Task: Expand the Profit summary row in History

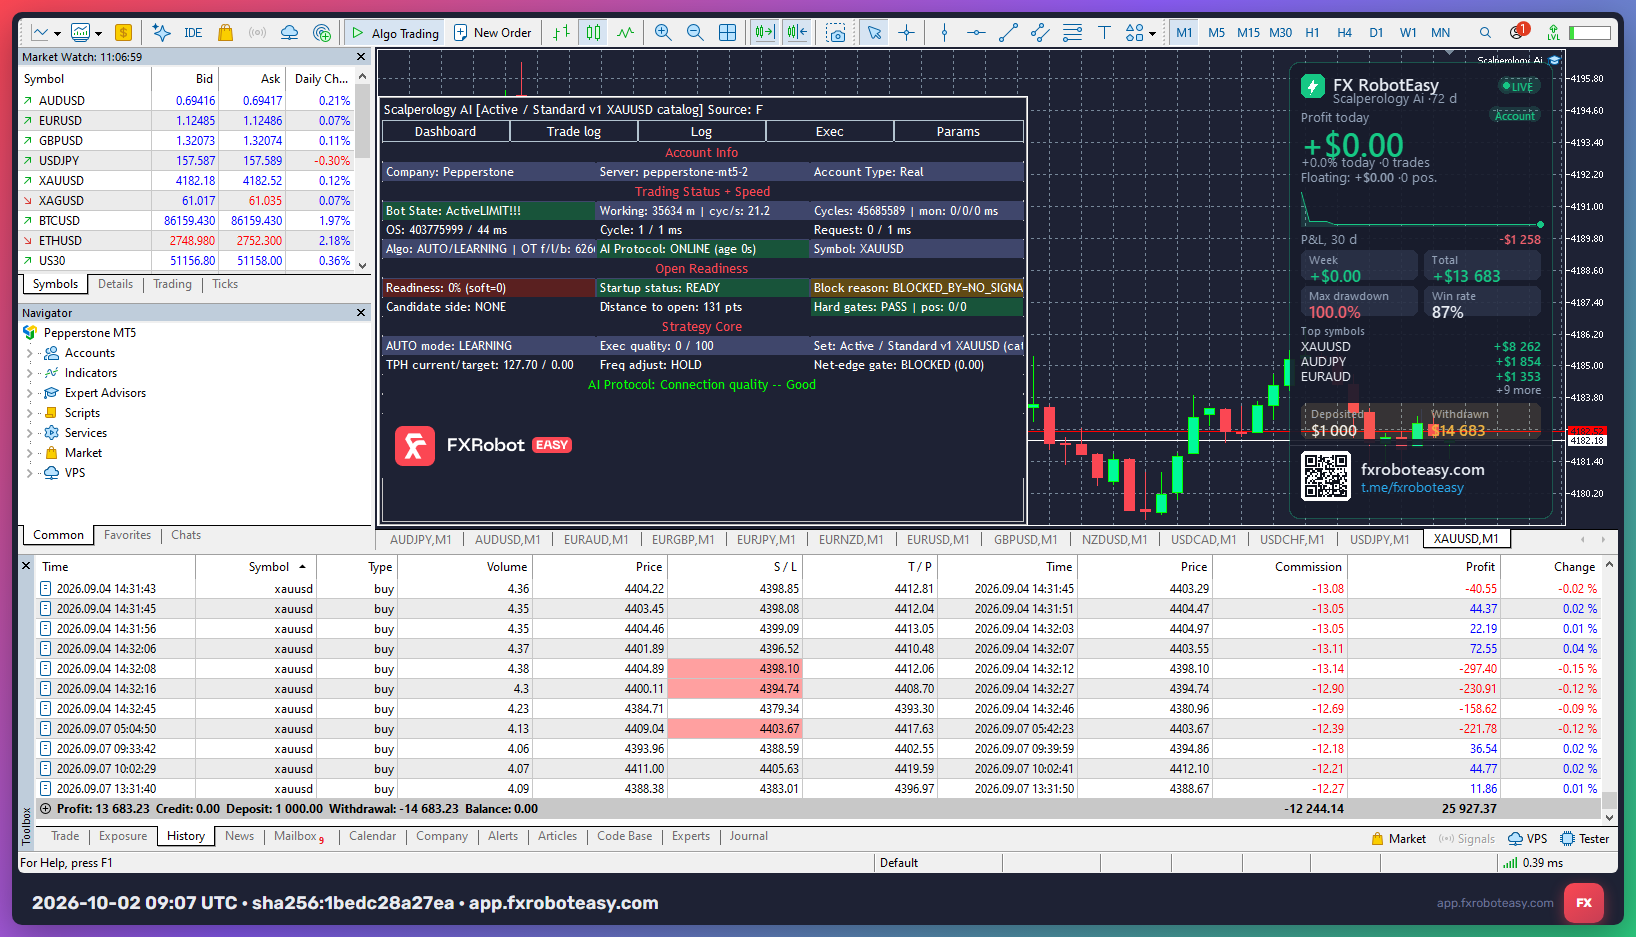Action: coord(45,809)
